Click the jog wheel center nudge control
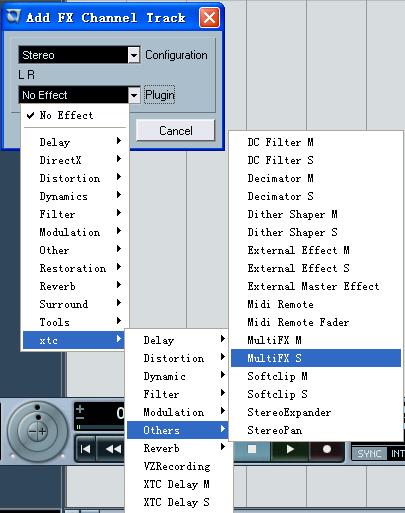 coord(37,431)
